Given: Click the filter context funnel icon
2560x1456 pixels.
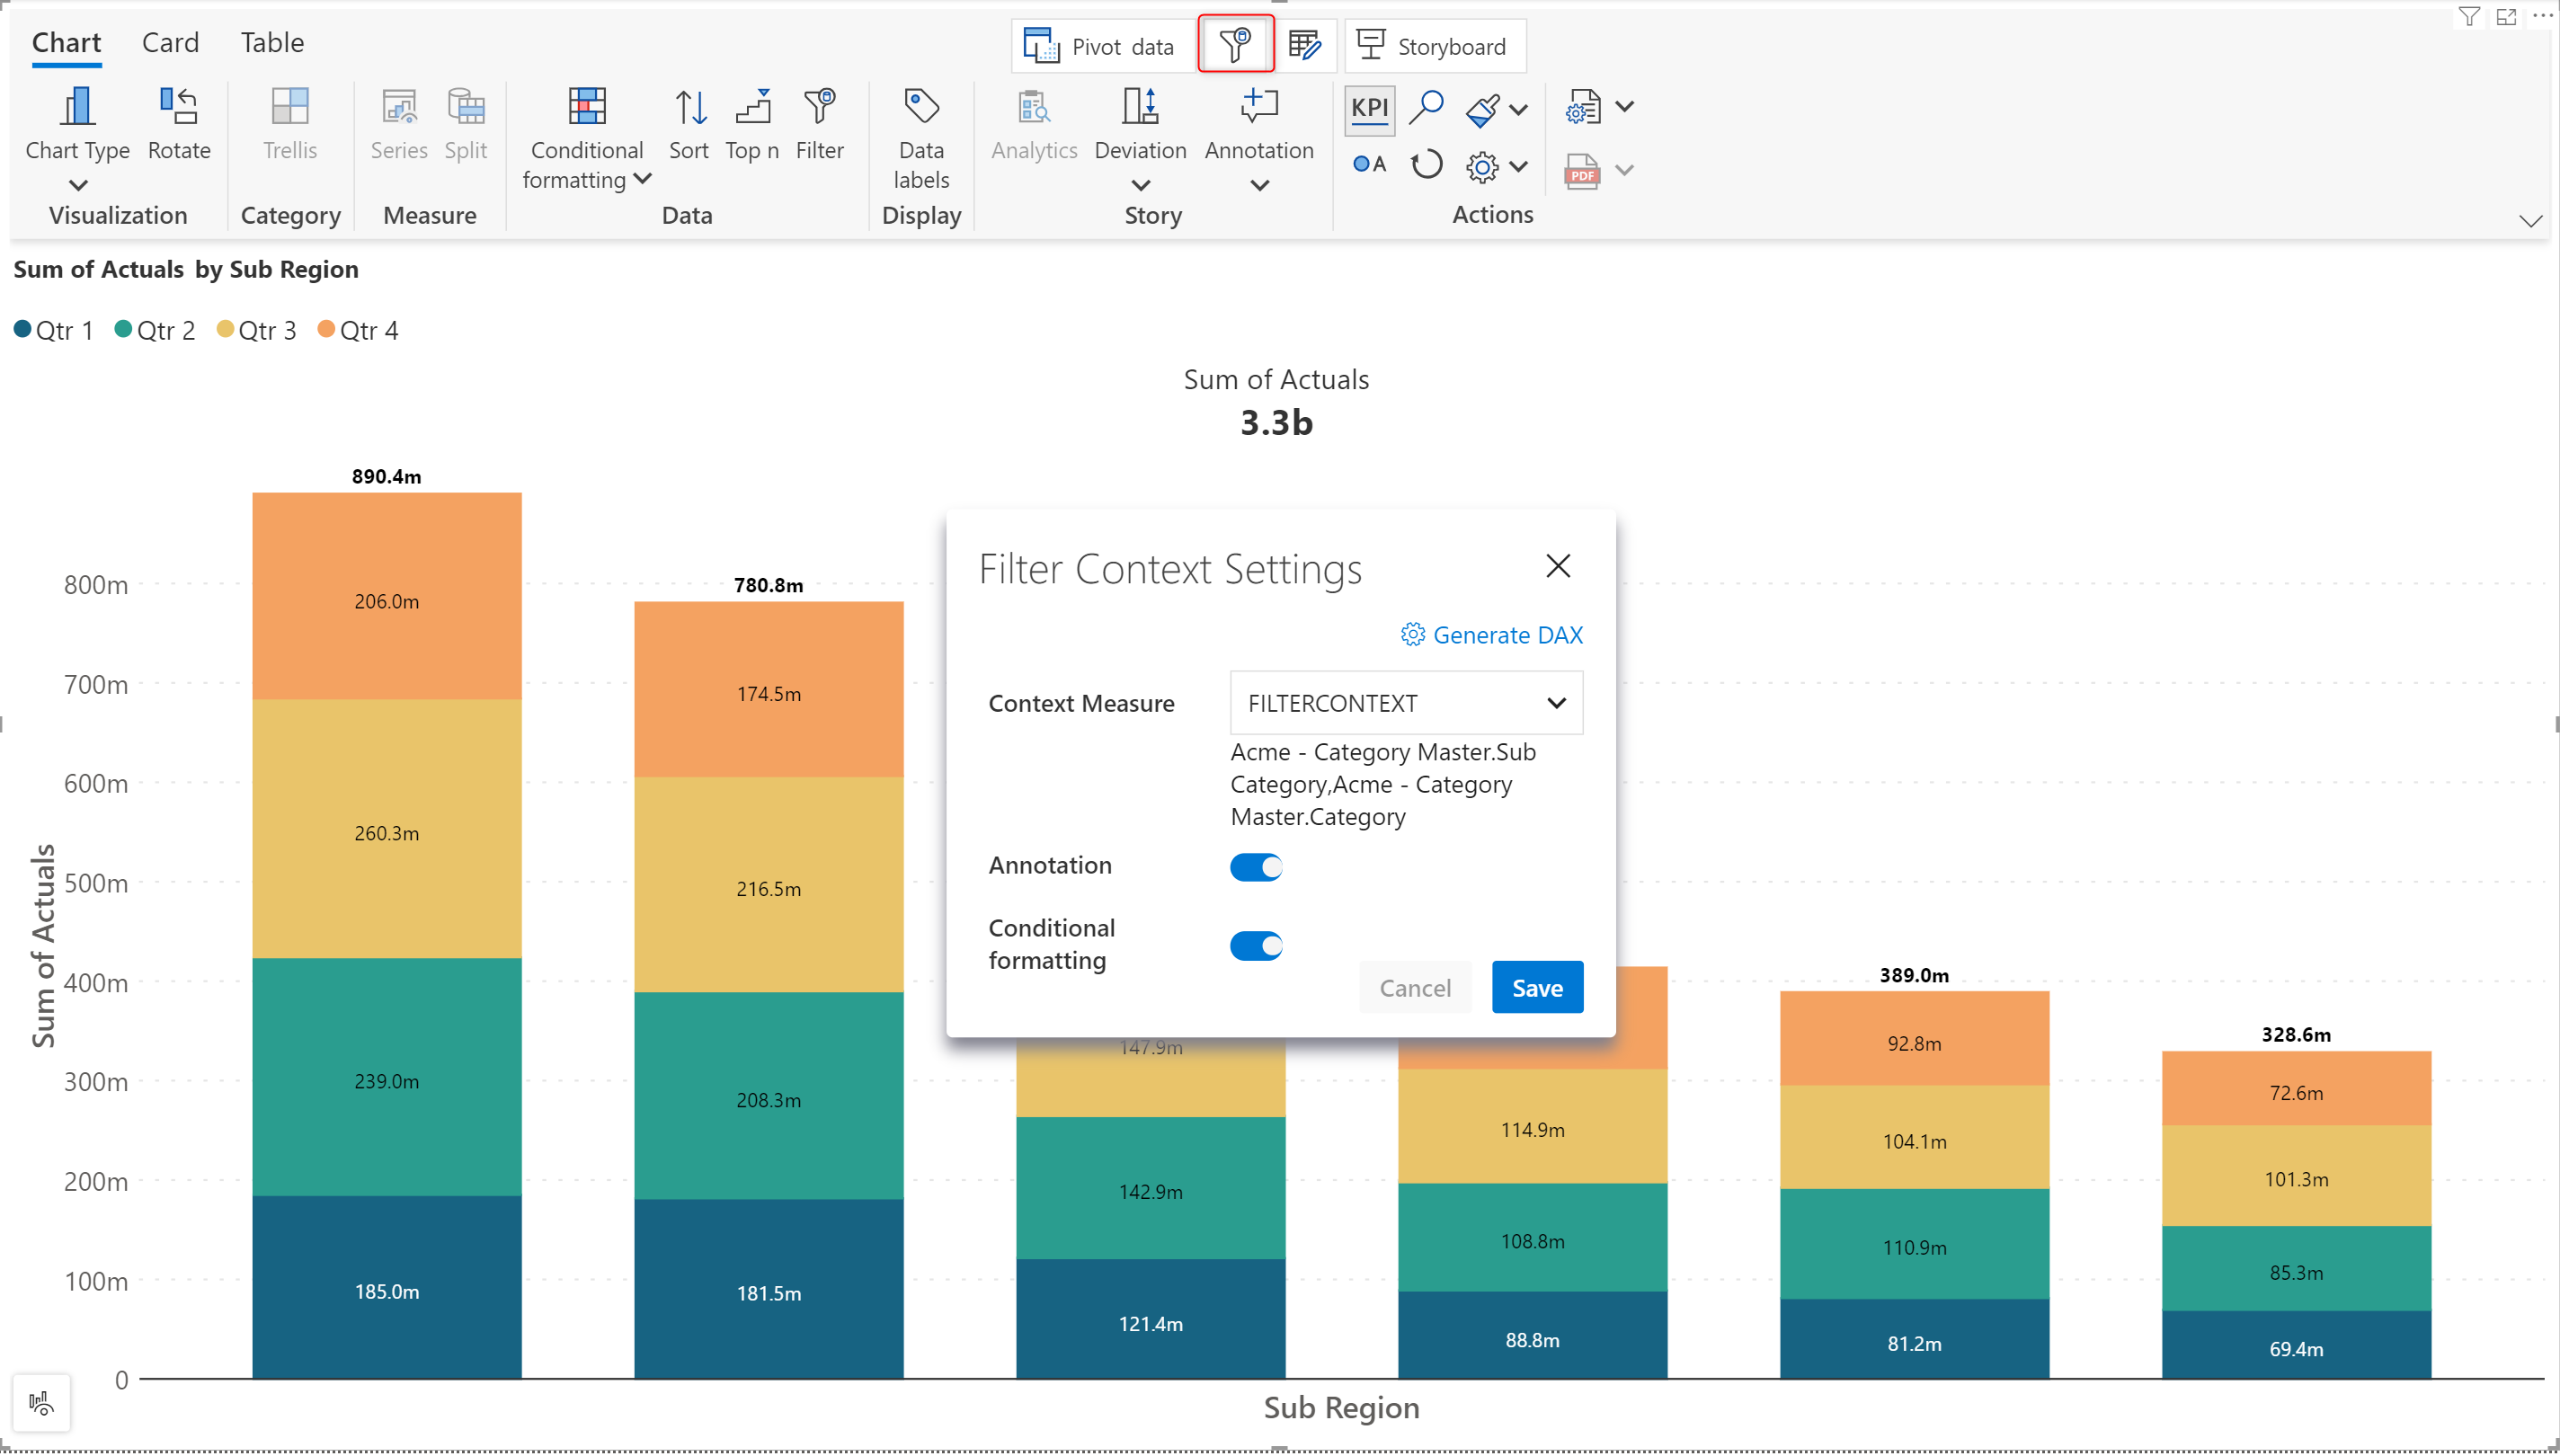Looking at the screenshot, I should coord(1236,45).
